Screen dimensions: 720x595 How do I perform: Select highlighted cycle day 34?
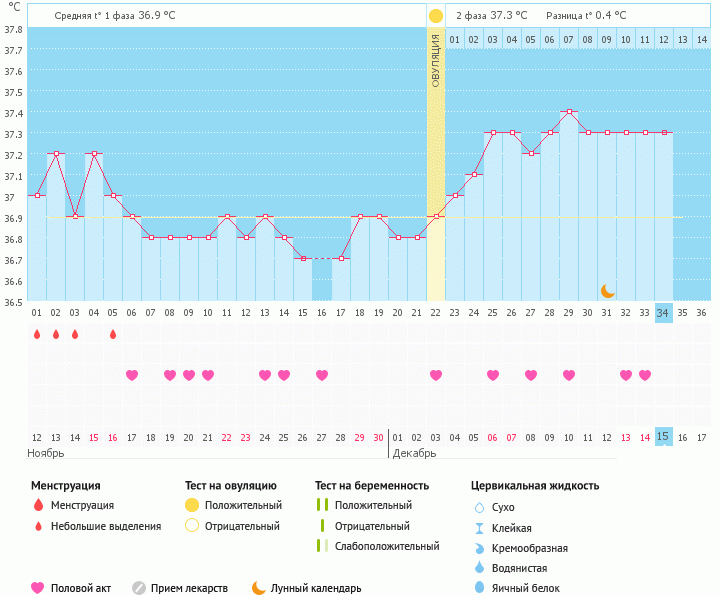(663, 312)
